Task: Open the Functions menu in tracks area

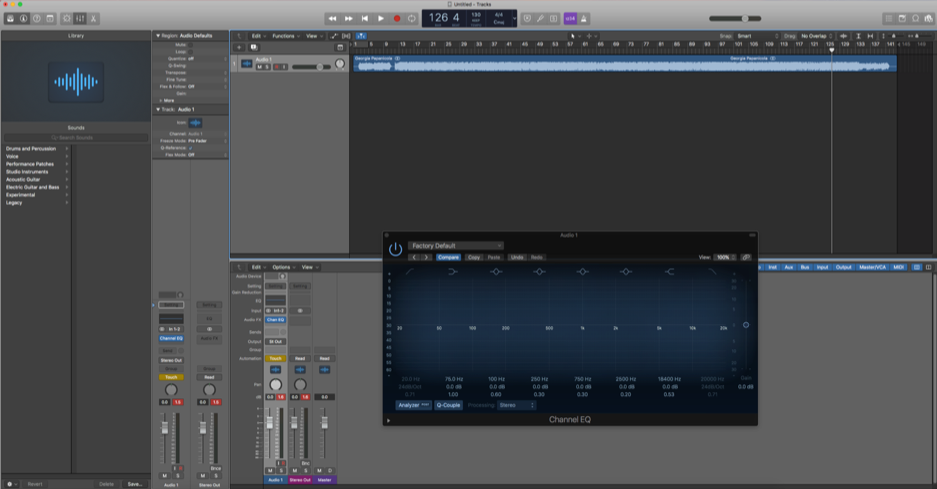Action: (x=285, y=36)
